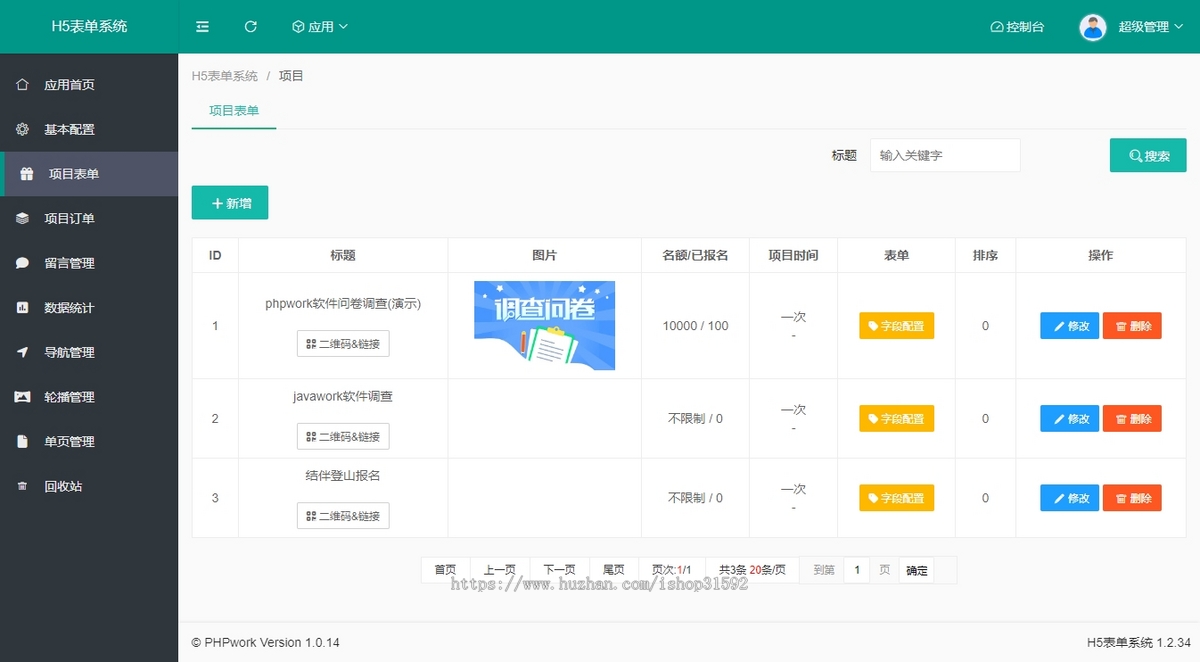Click the 标题 keyword search field
The image size is (1200, 662).
tap(944, 156)
